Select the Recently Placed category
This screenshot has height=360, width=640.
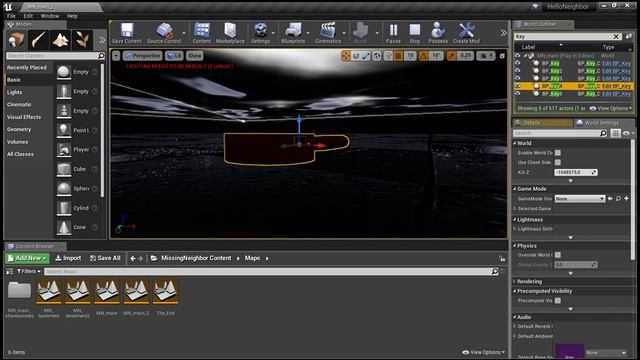27,67
